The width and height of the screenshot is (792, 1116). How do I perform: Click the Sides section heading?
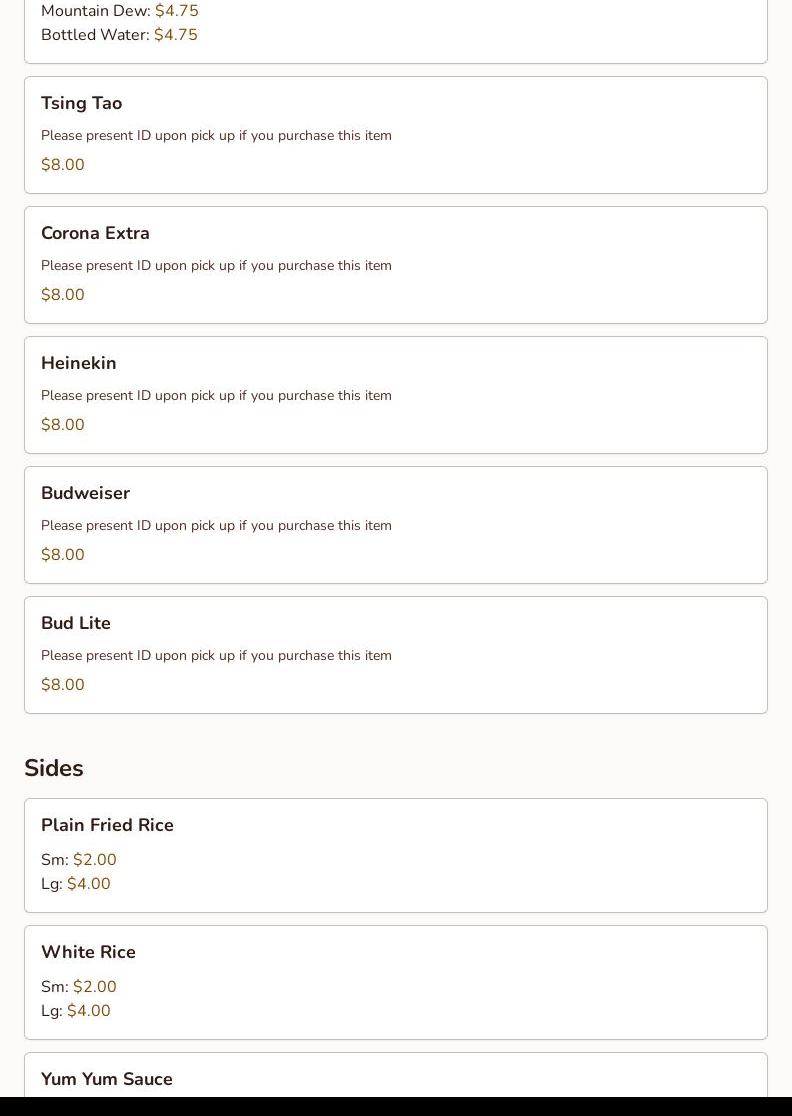click(x=54, y=768)
